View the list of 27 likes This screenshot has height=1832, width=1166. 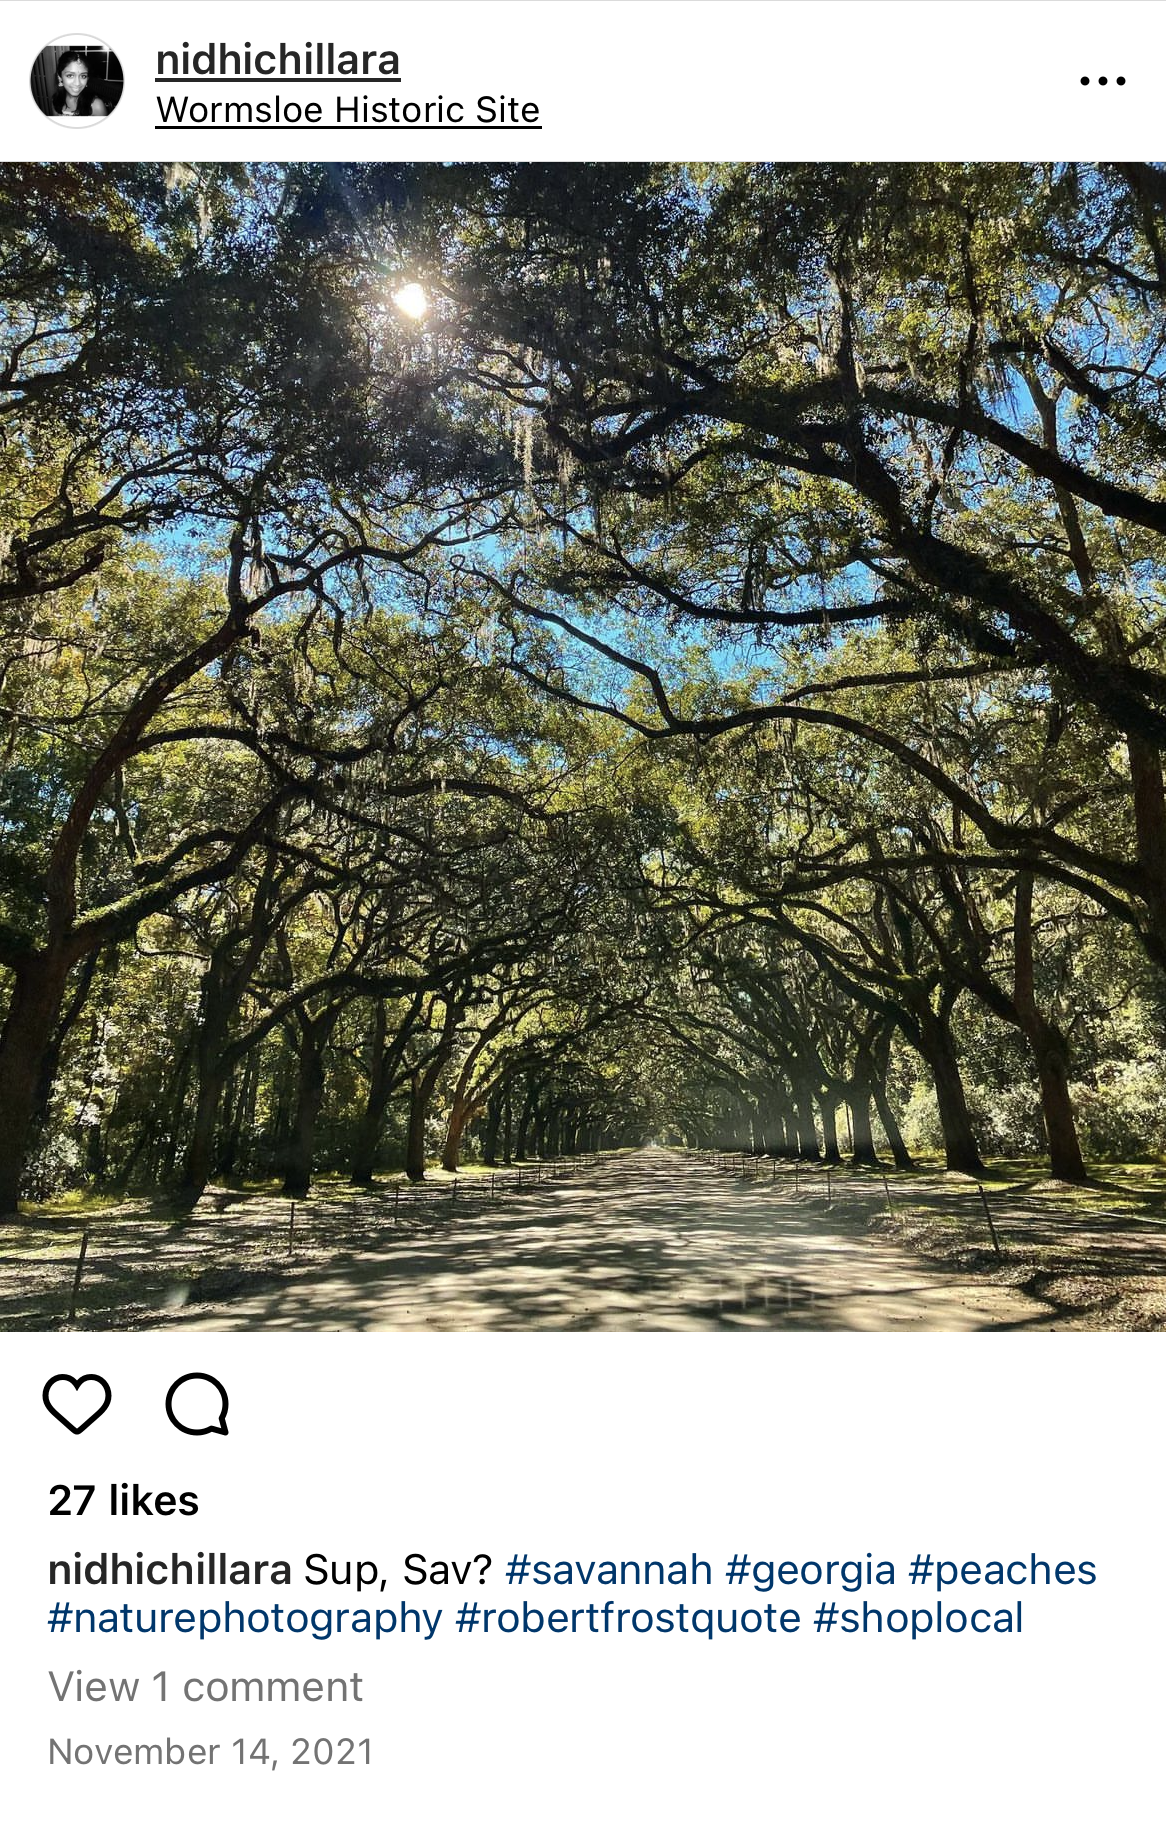(x=124, y=1500)
